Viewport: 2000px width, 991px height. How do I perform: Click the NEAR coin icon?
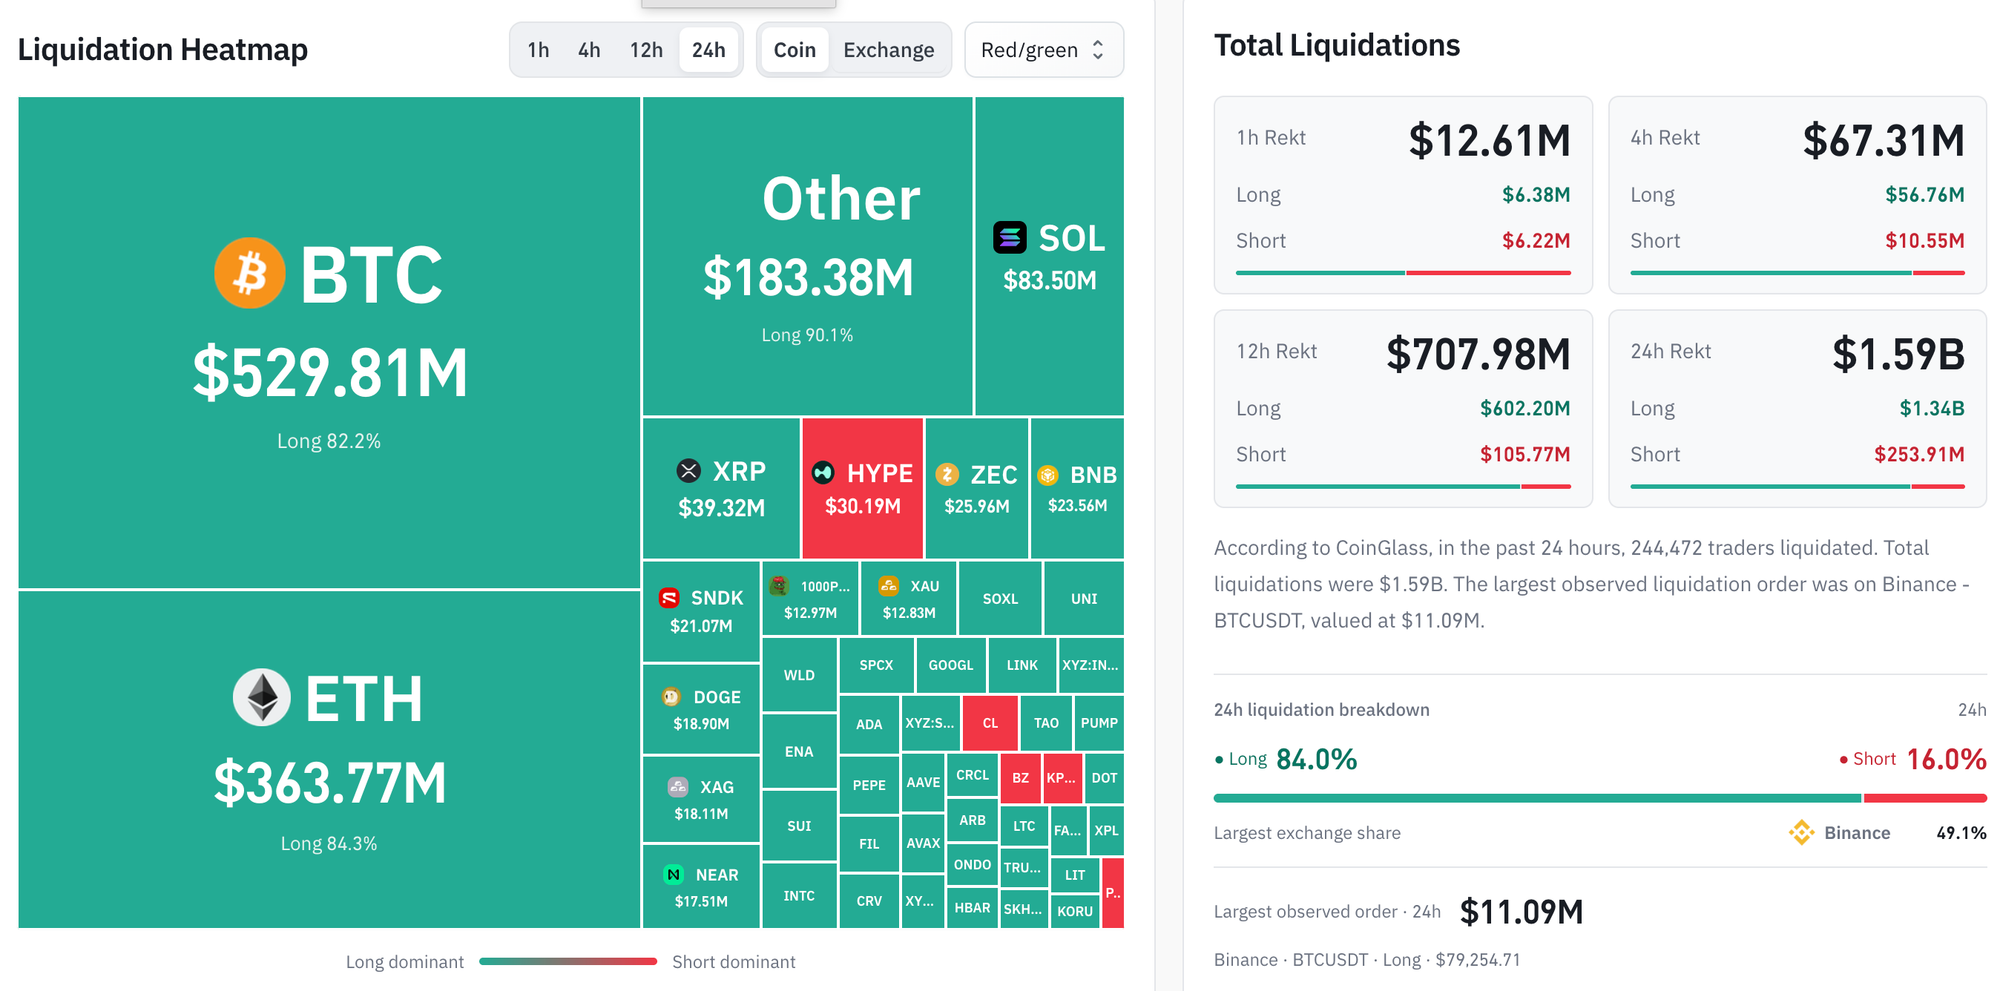[x=674, y=875]
